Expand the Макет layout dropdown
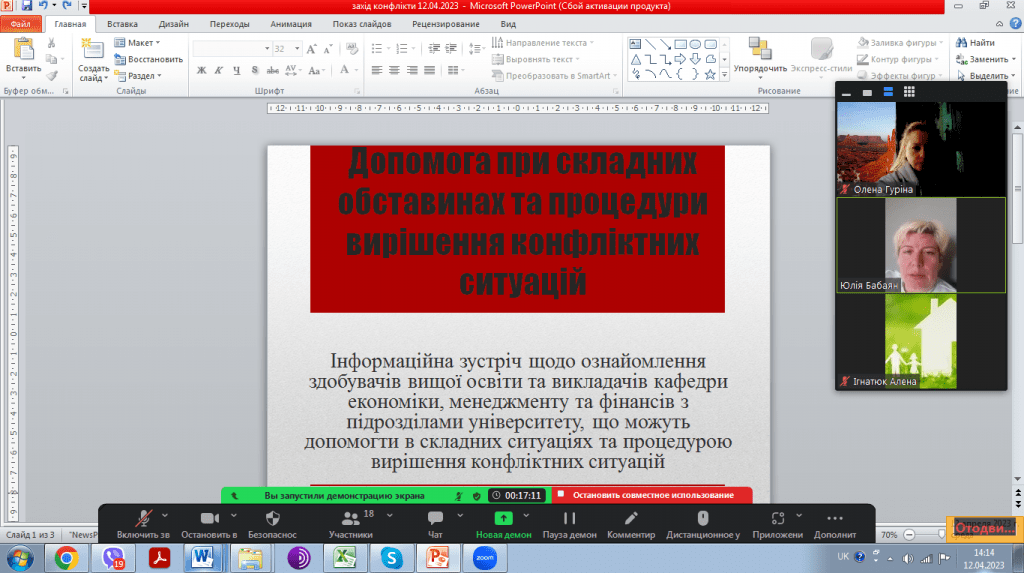This screenshot has width=1024, height=573. pyautogui.click(x=140, y=43)
